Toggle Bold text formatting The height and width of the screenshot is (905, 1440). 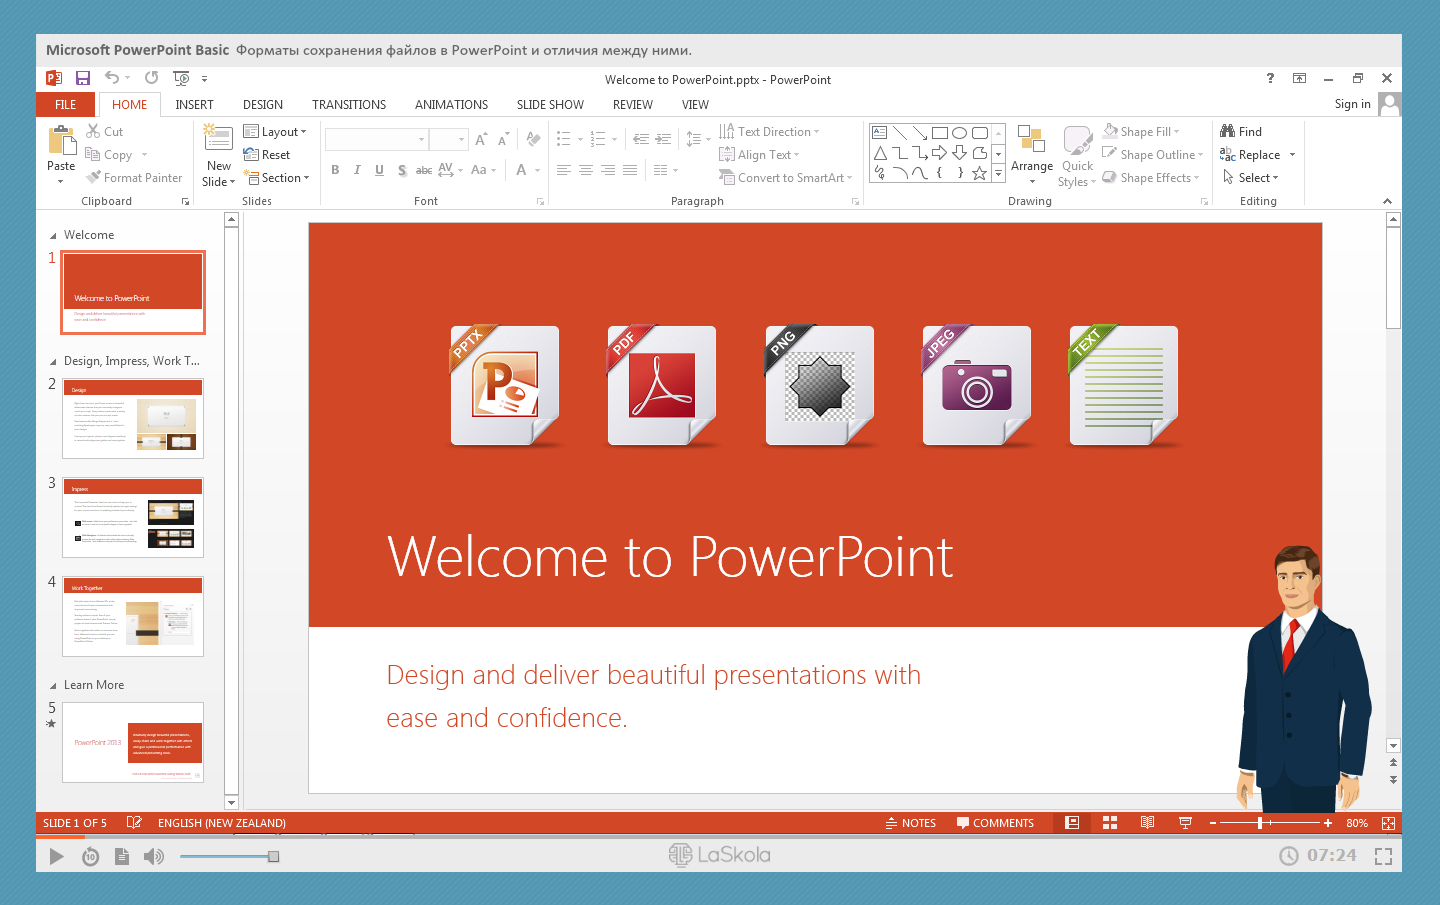click(x=335, y=170)
